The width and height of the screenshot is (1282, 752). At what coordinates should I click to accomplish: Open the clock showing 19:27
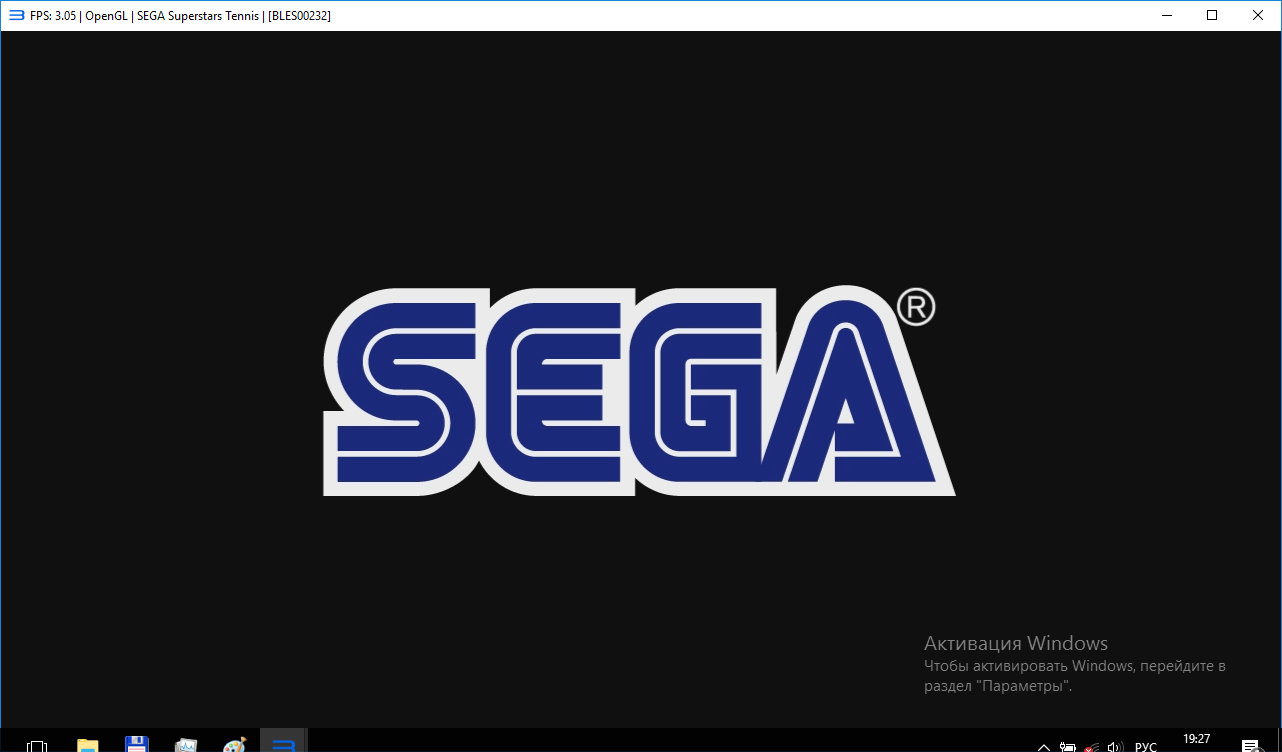[x=1196, y=741]
